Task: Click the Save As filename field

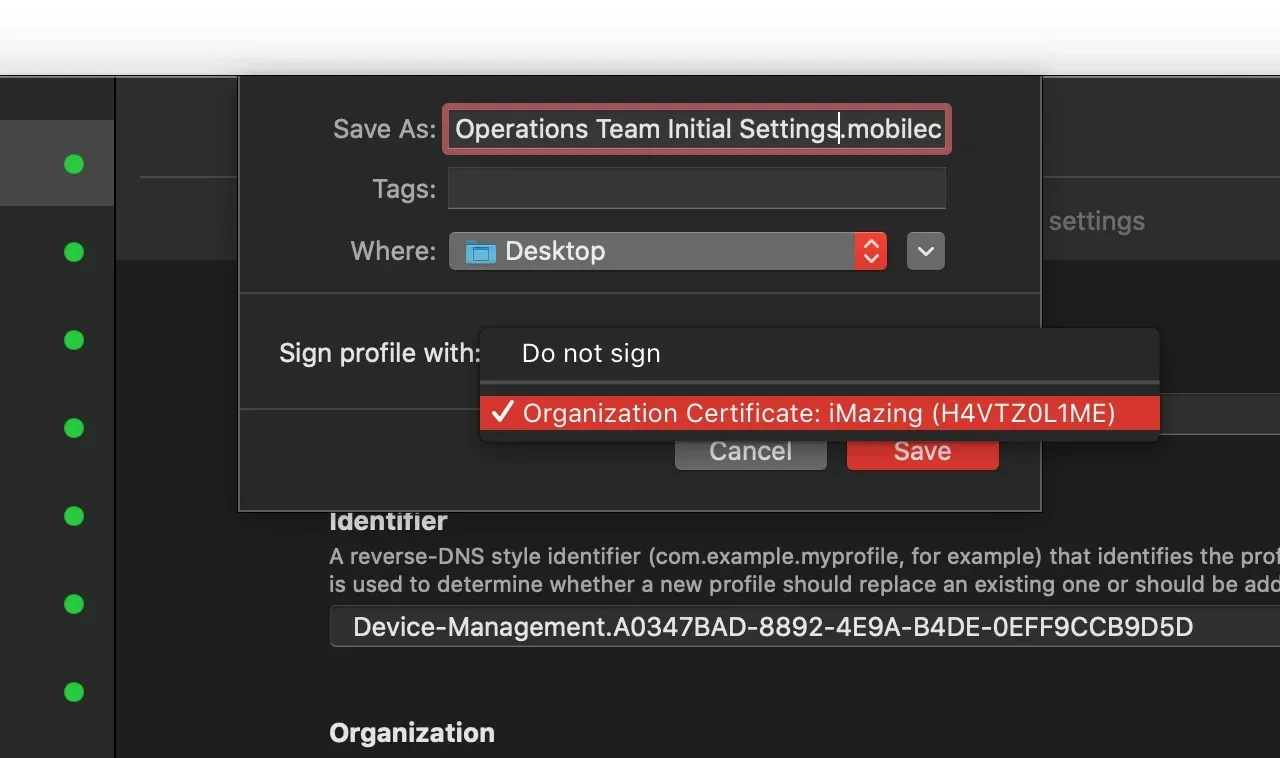Action: (x=696, y=129)
